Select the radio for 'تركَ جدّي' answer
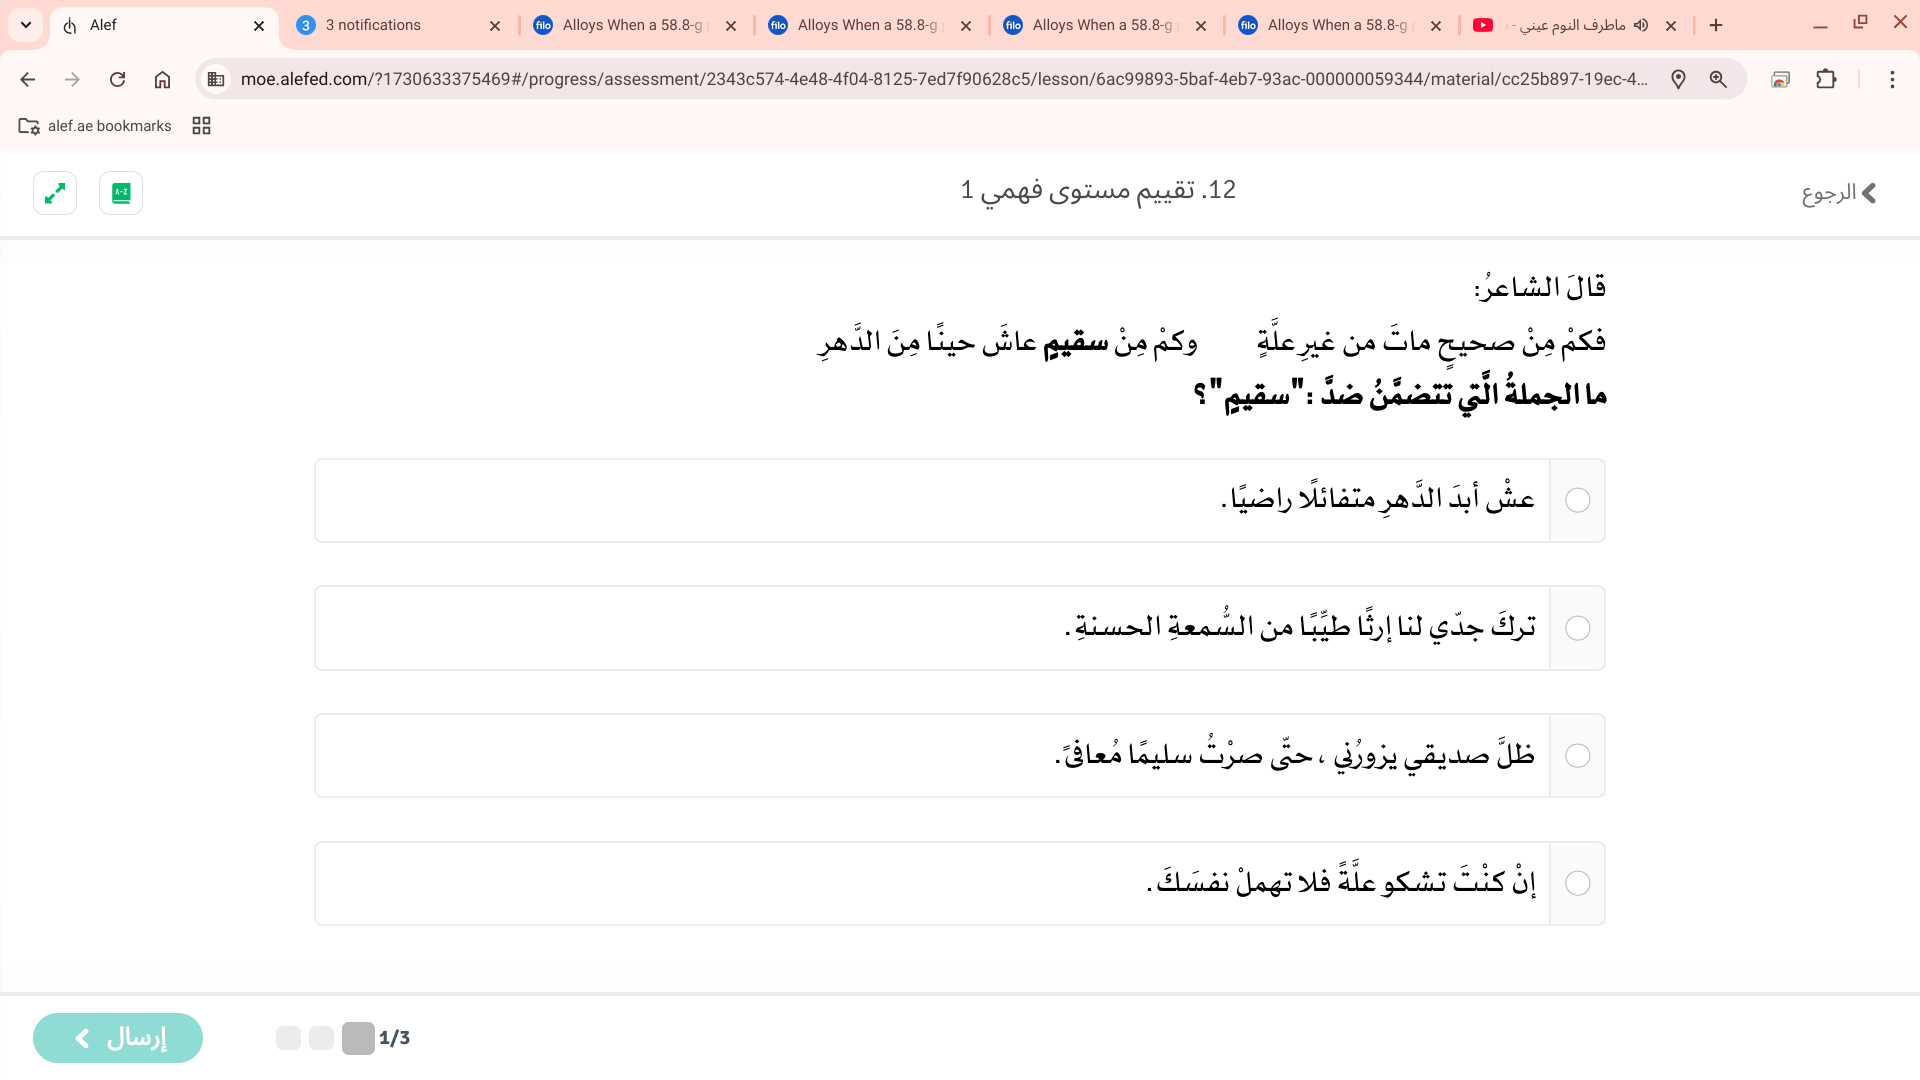 coord(1577,628)
